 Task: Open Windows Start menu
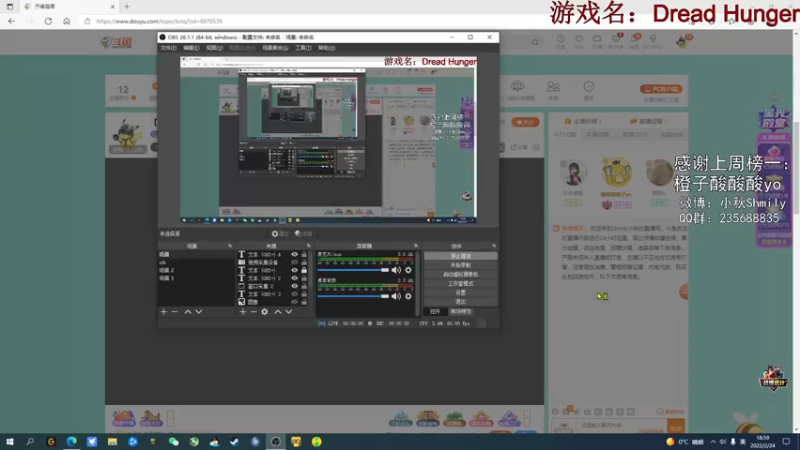point(10,442)
